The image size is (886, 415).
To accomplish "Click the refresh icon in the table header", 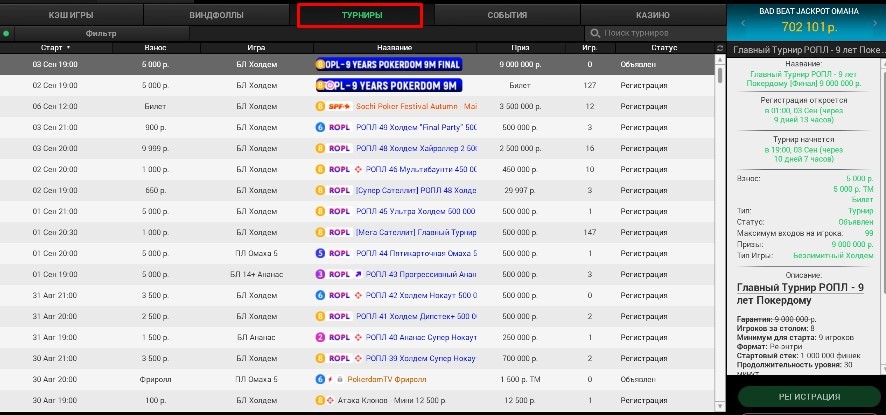I will click(x=719, y=48).
